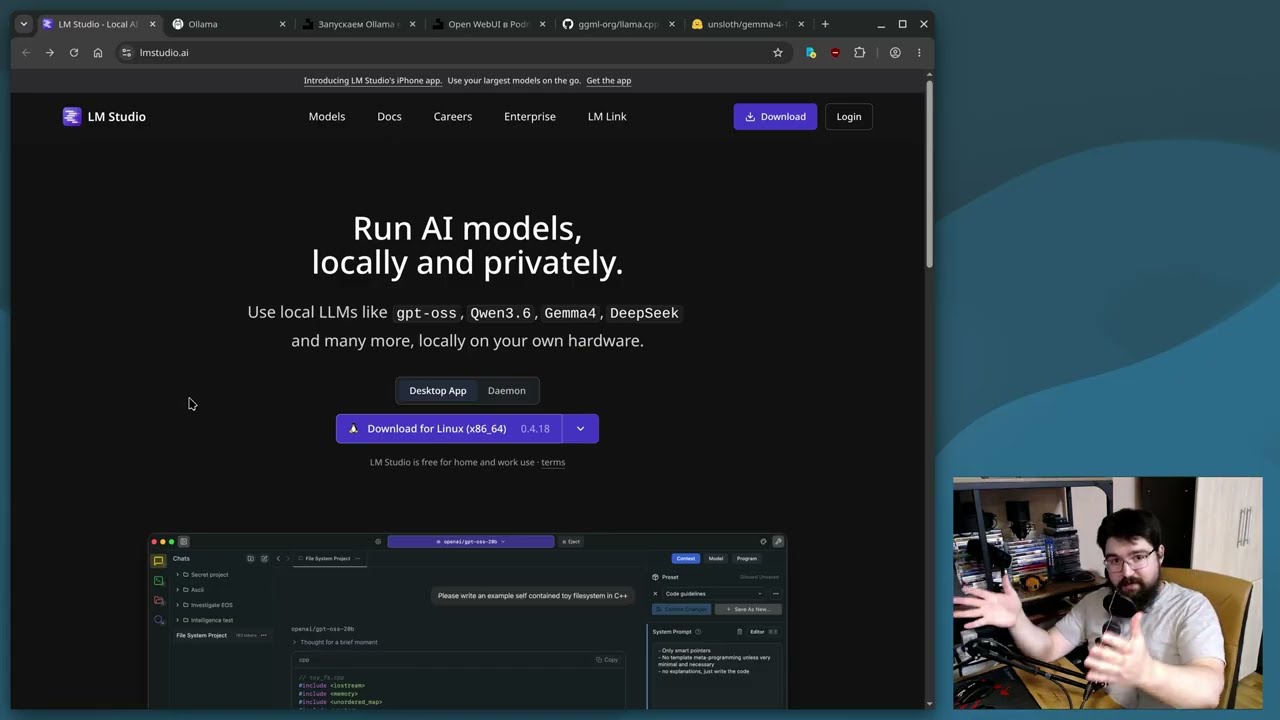Minimize the browser window
This screenshot has width=1280, height=720.
coord(881,24)
